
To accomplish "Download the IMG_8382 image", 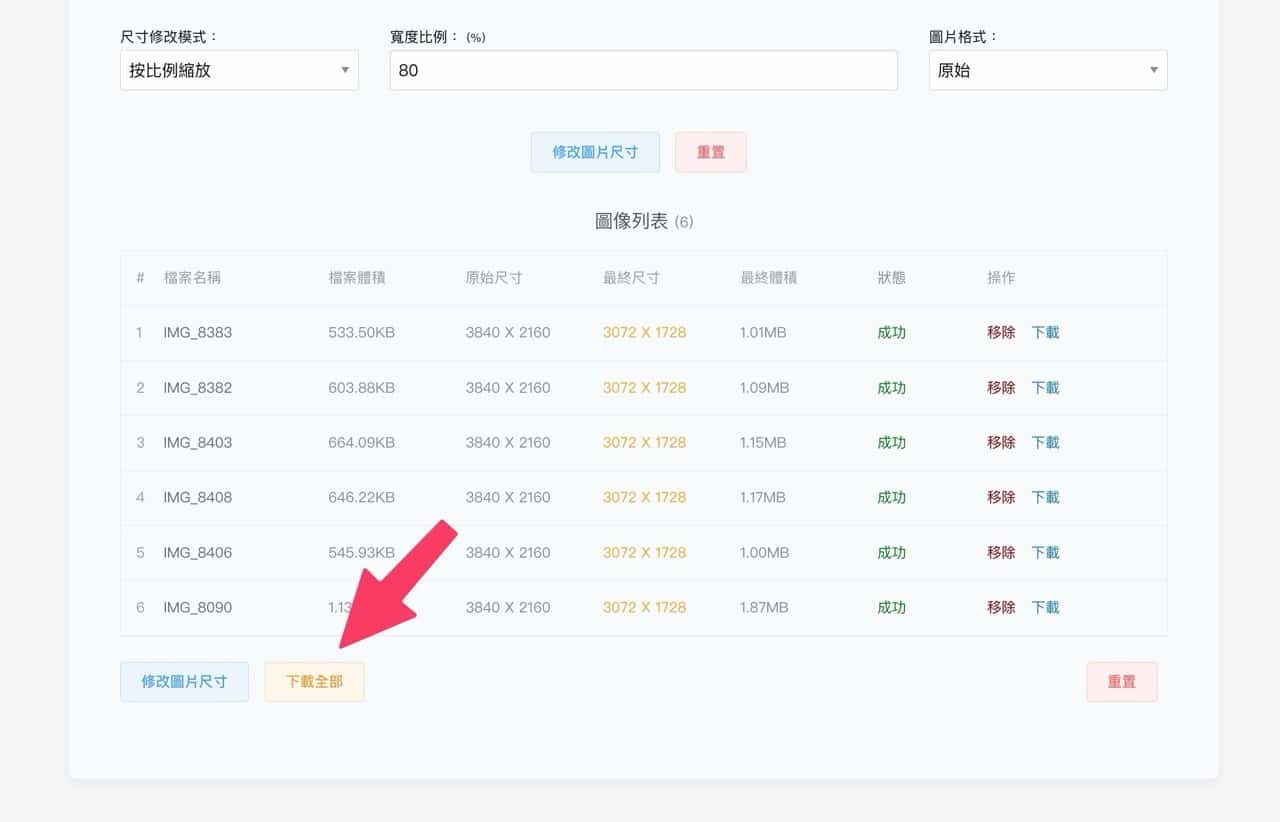I will 1045,388.
